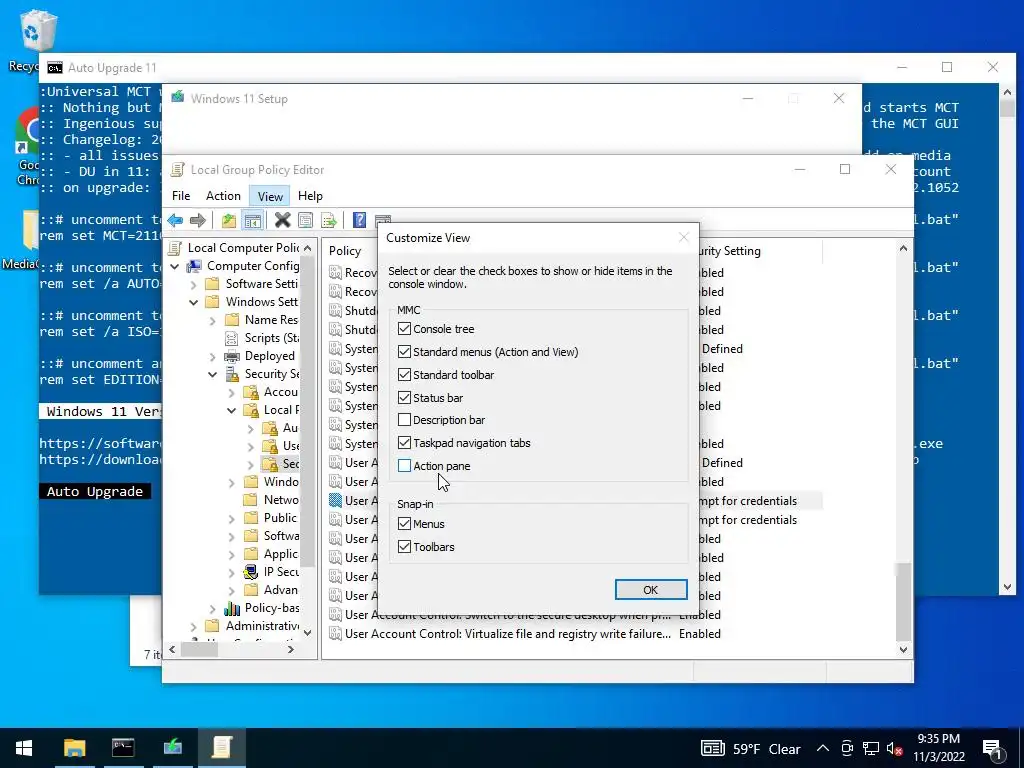The image size is (1024, 768).
Task: Toggle Show/Hide Console Tree toolbar icon
Action: tap(253, 220)
